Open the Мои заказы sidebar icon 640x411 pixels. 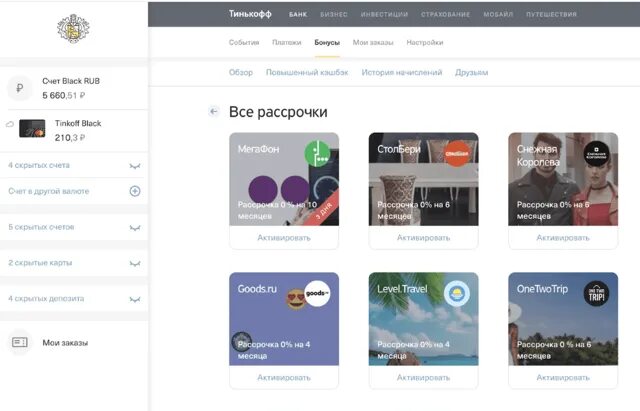tap(20, 342)
